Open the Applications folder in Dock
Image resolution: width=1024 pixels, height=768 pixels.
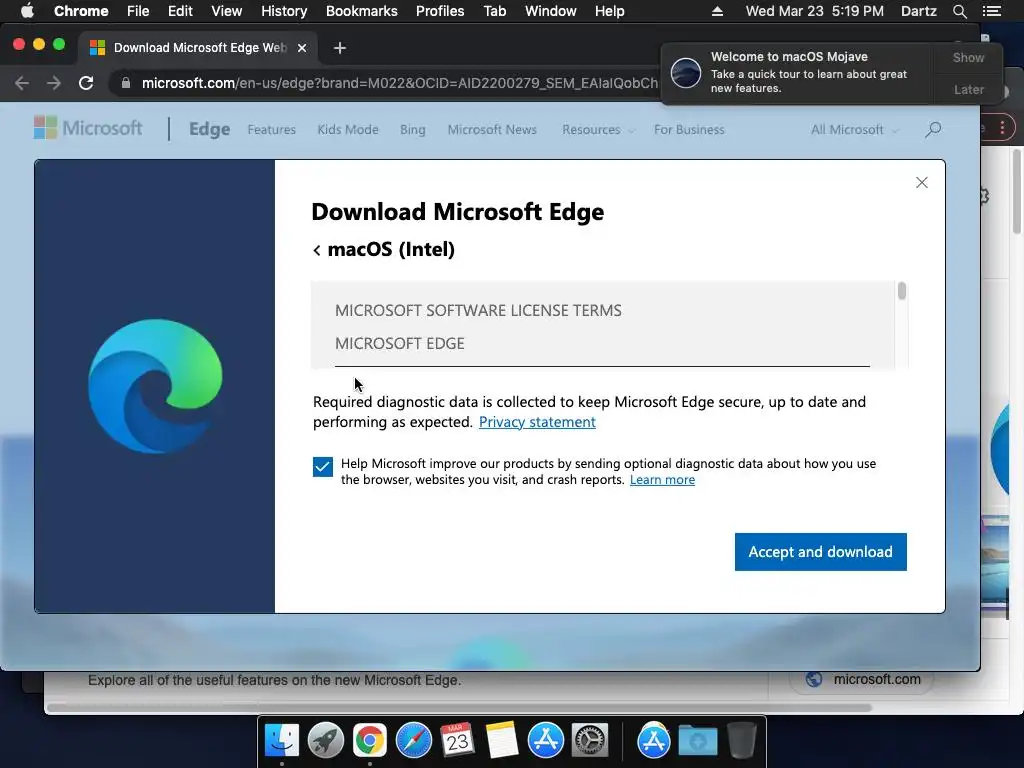(654, 741)
